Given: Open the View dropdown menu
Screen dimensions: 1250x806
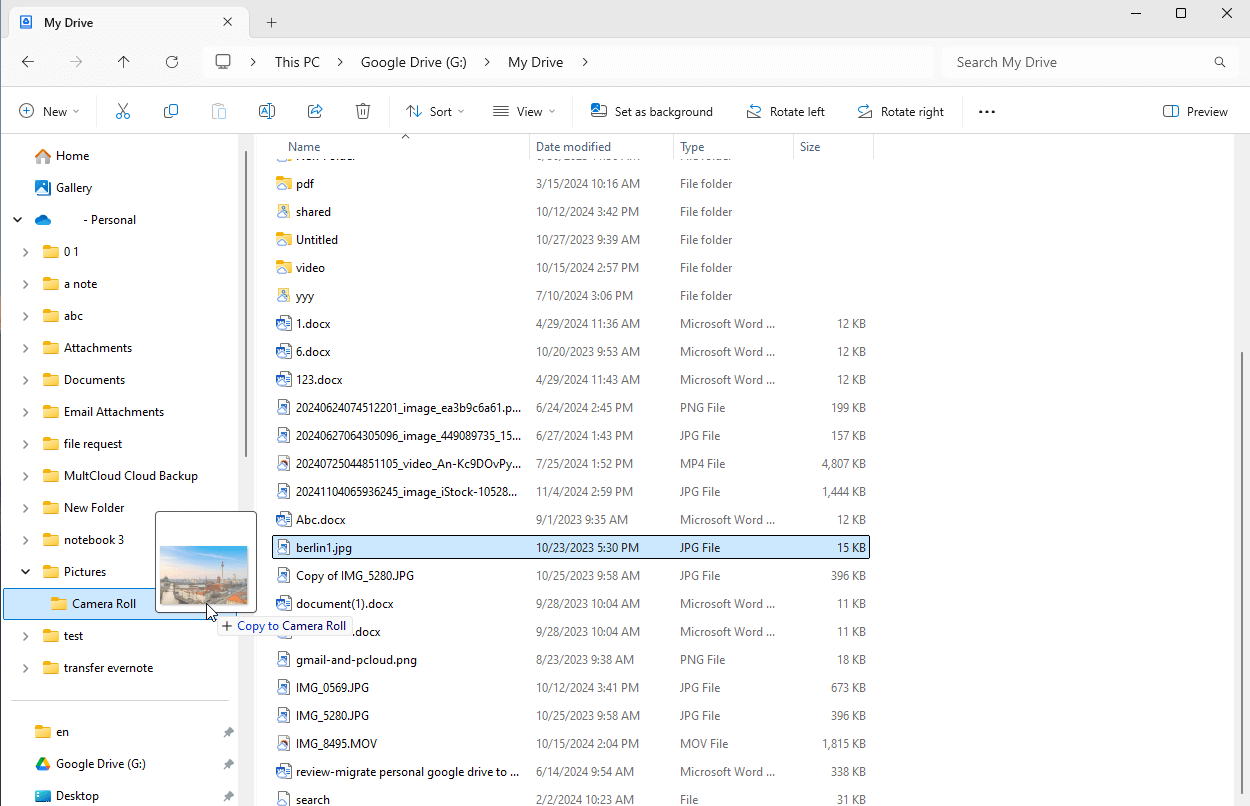Looking at the screenshot, I should point(524,112).
